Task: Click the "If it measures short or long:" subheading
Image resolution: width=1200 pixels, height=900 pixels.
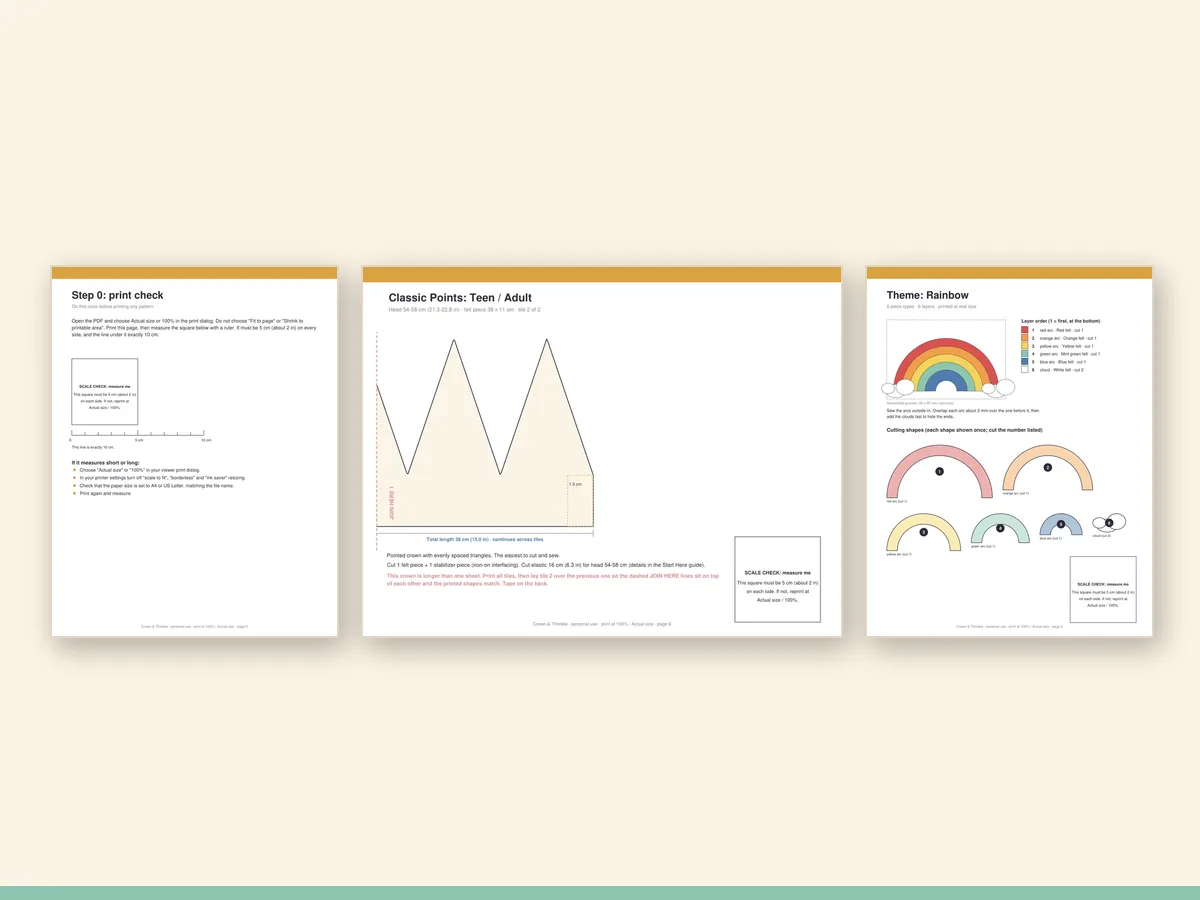Action: click(105, 462)
